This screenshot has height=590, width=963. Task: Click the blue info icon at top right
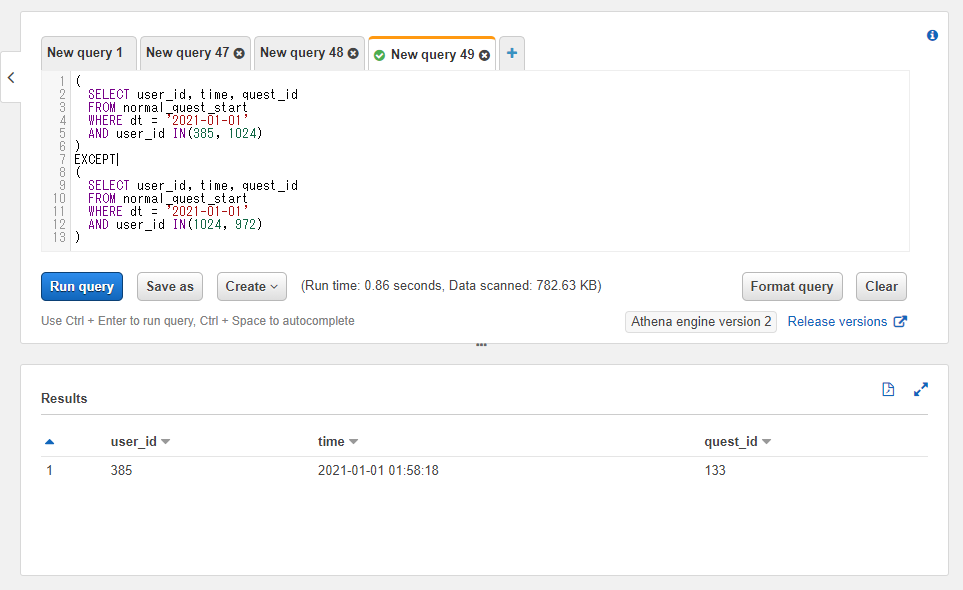(932, 36)
